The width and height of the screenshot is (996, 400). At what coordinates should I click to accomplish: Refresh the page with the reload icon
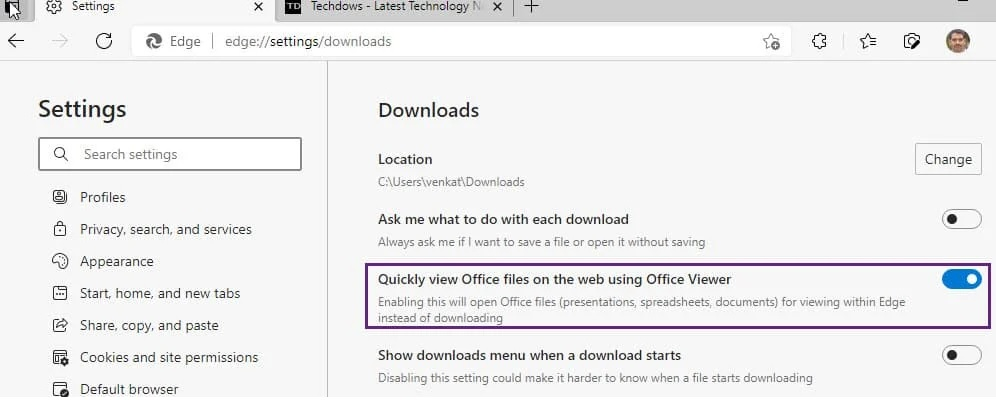click(104, 41)
